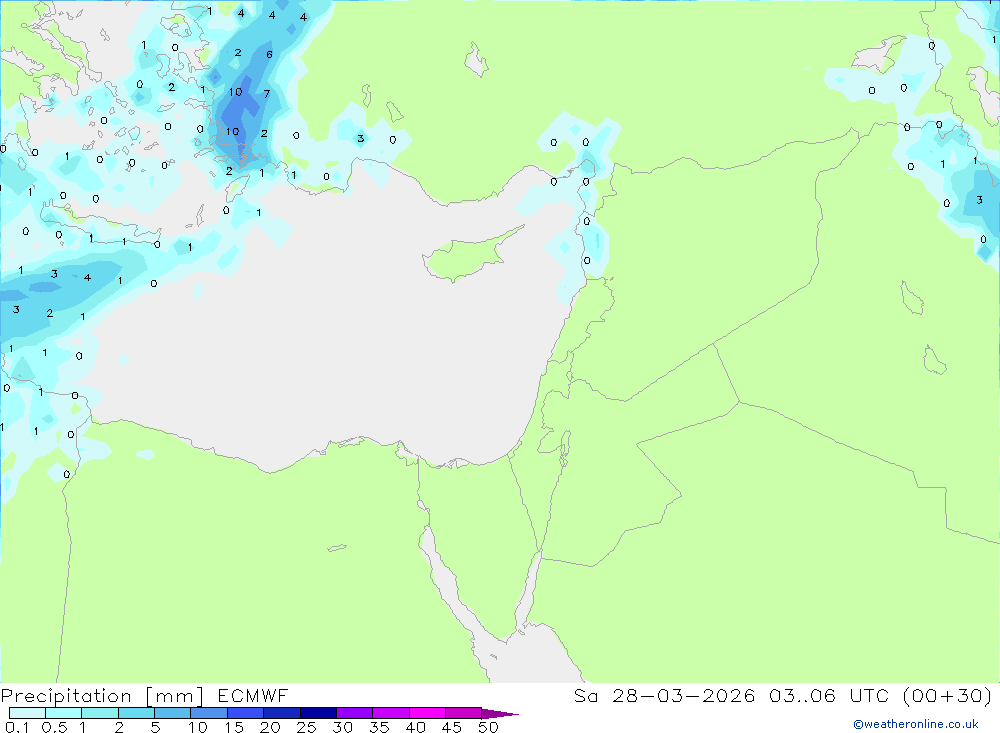Click the legend swatch between 5 and 10
This screenshot has width=1000, height=733.
[x=172, y=713]
